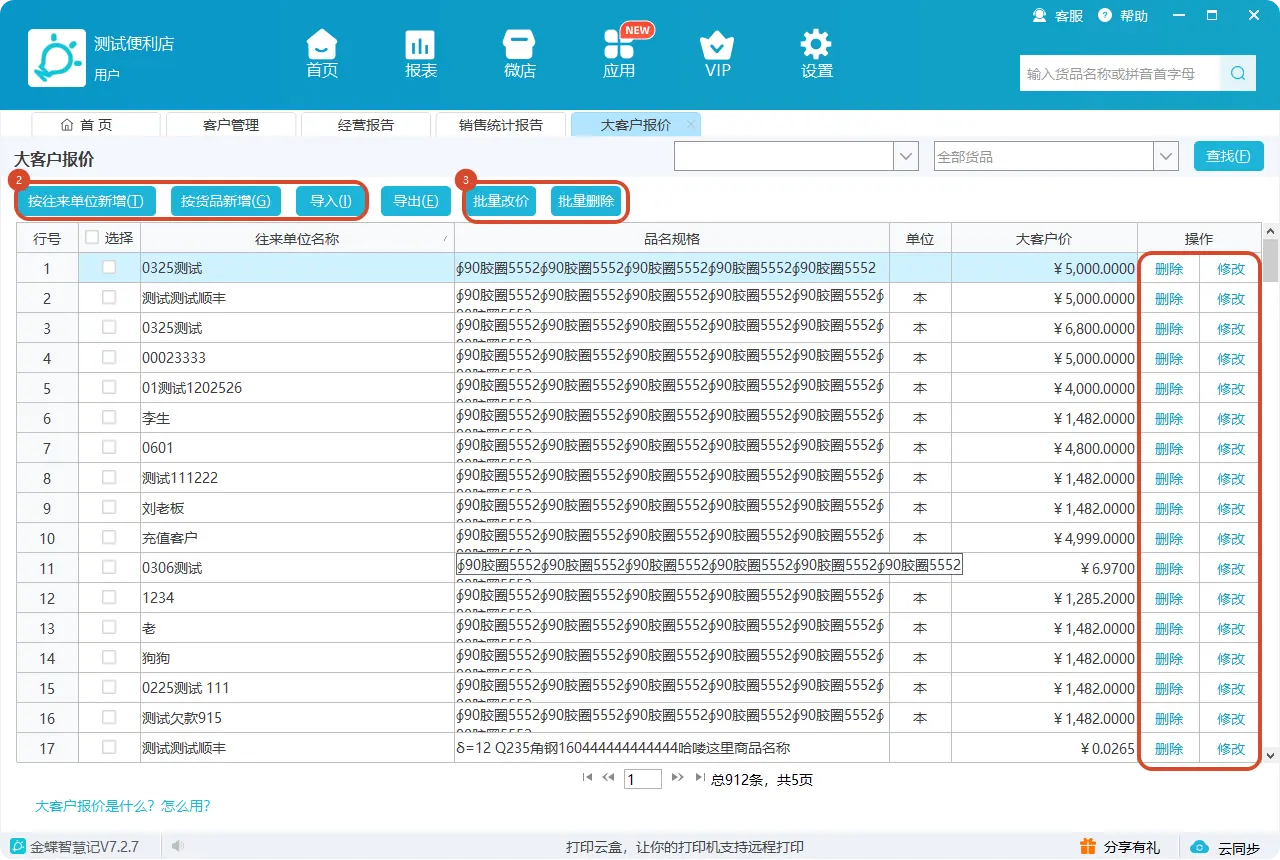Click the 按往来单位新增 button
The image size is (1280, 860).
[x=86, y=201]
